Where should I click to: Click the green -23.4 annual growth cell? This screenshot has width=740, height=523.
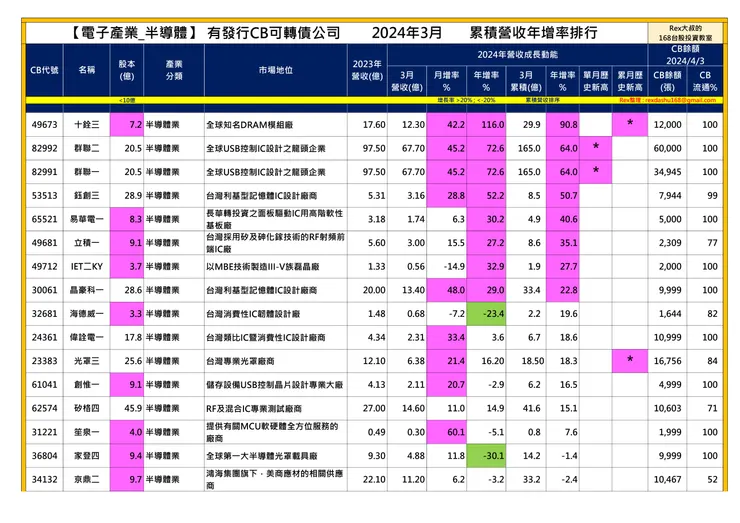[x=487, y=313]
